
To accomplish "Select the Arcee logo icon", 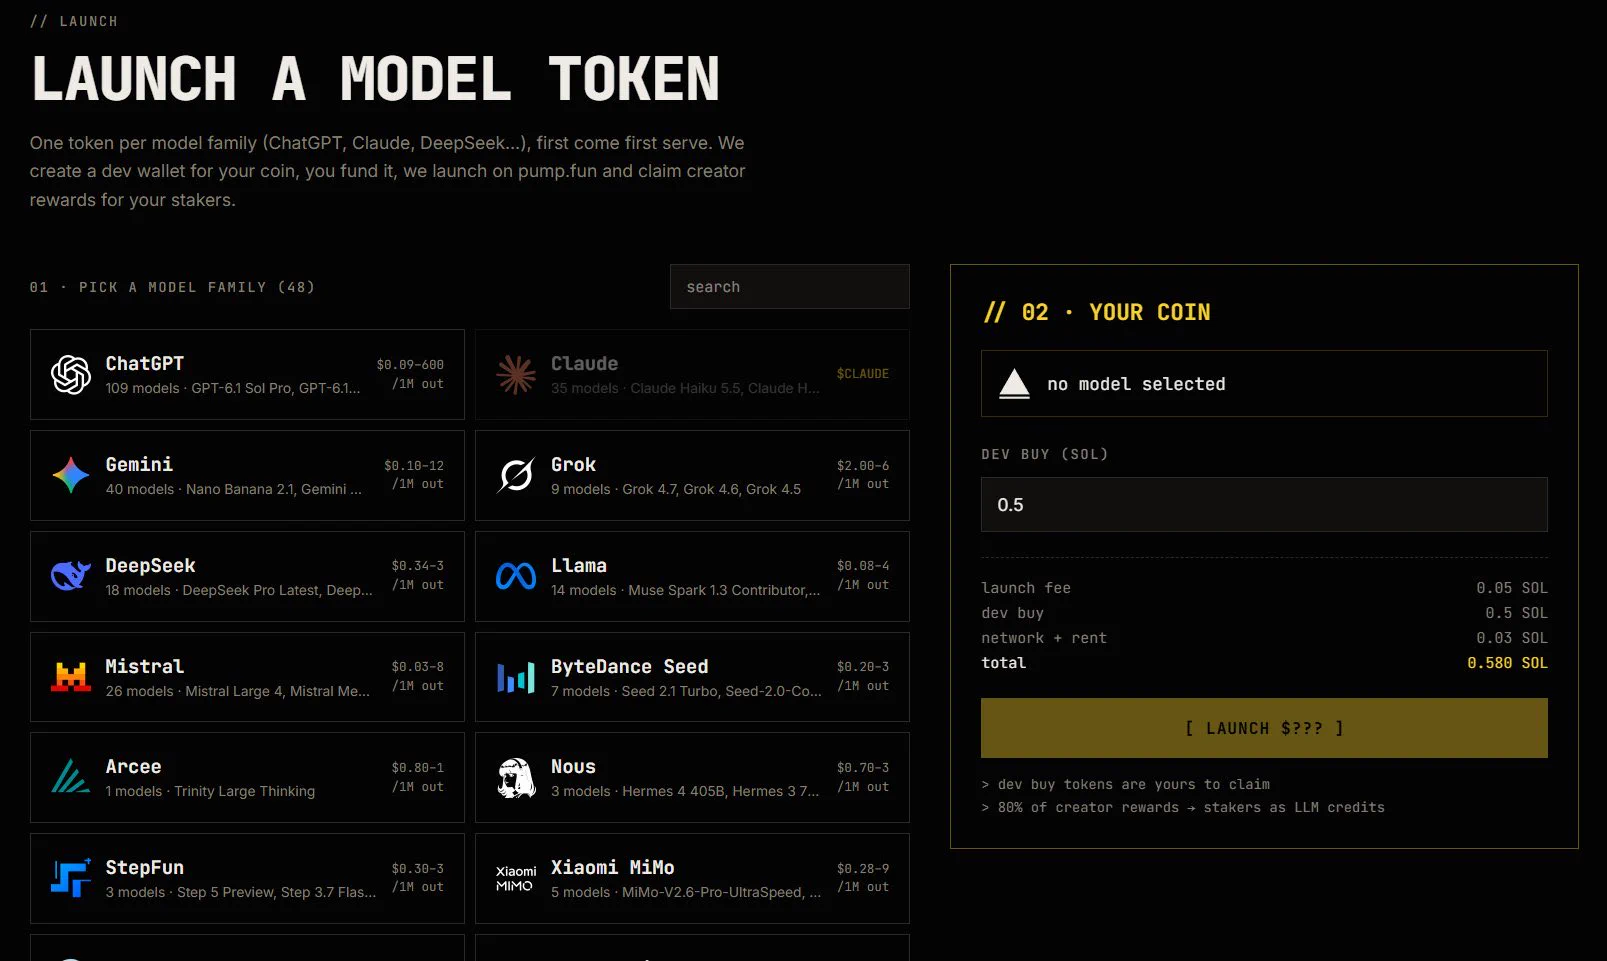I will pyautogui.click(x=71, y=777).
